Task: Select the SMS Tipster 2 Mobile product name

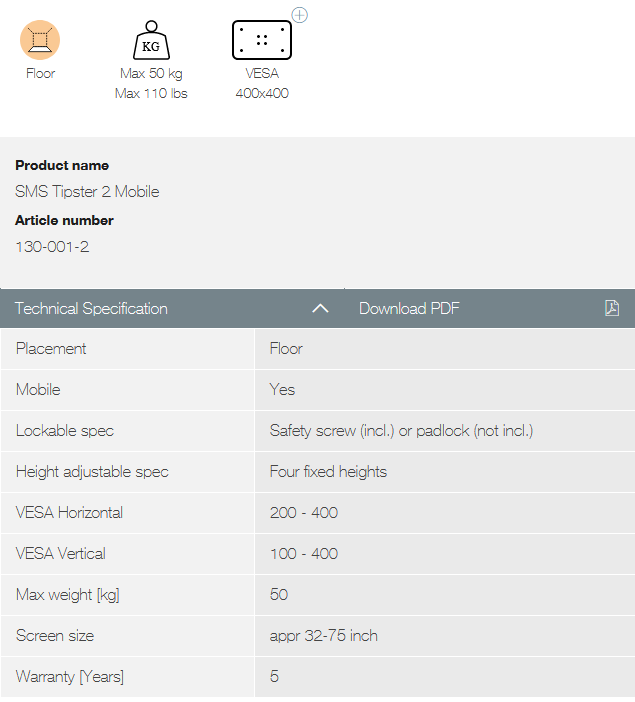Action: pos(87,191)
